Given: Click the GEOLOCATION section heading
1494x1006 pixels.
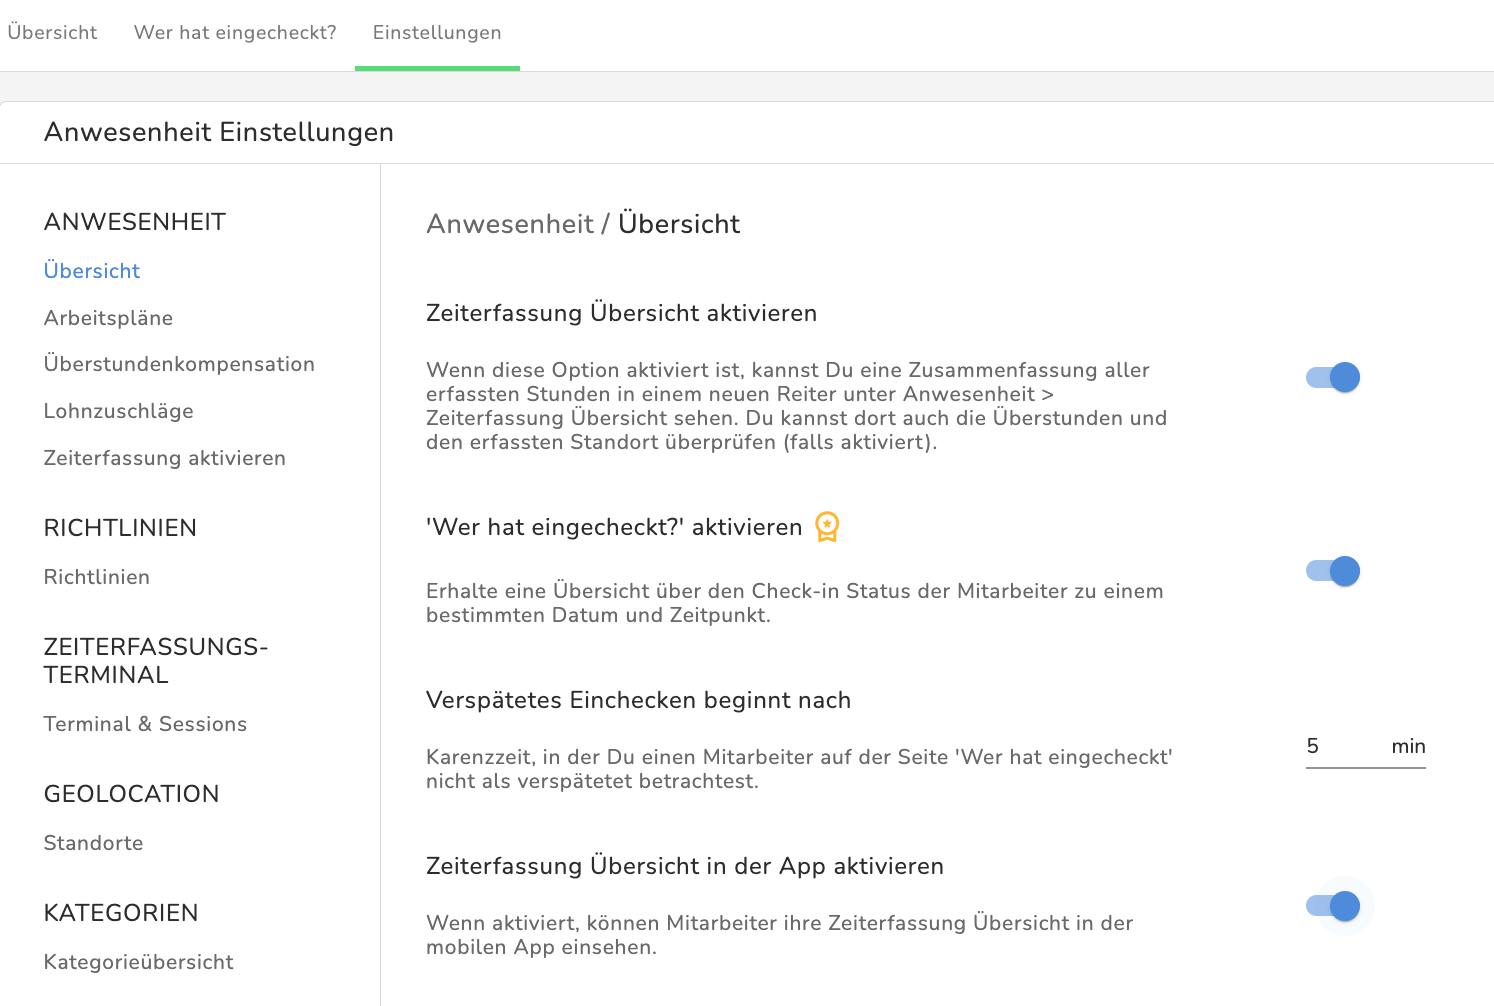Looking at the screenshot, I should click(x=131, y=794).
